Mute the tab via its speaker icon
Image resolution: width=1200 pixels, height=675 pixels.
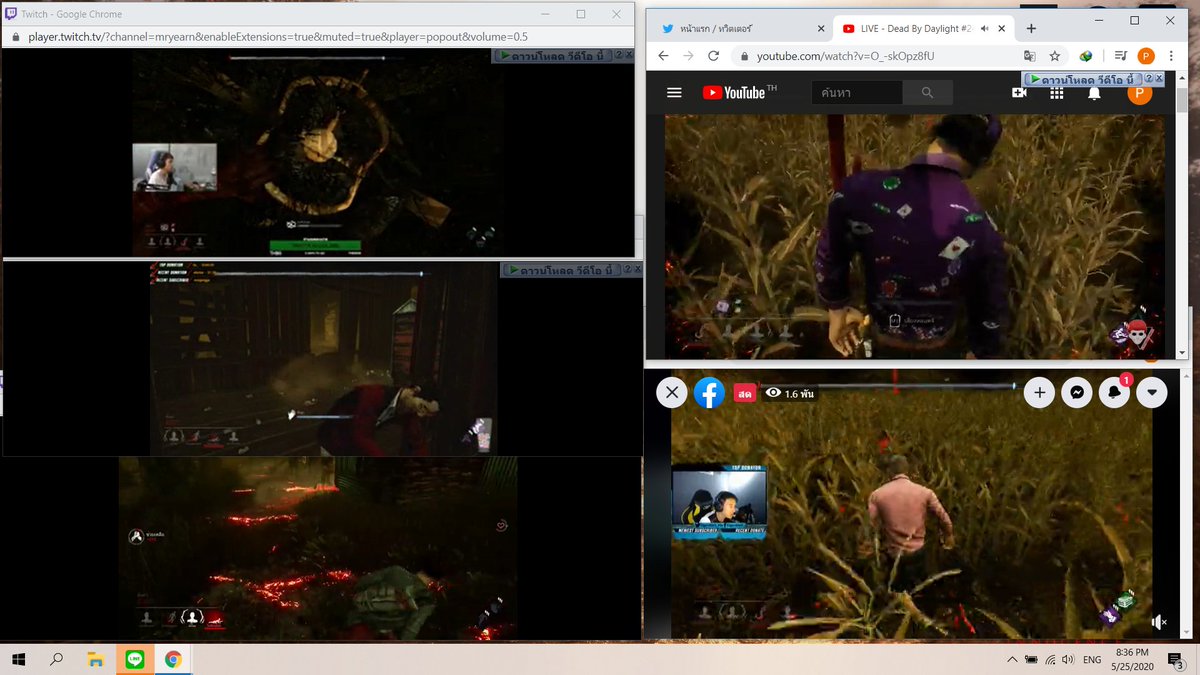tap(984, 29)
